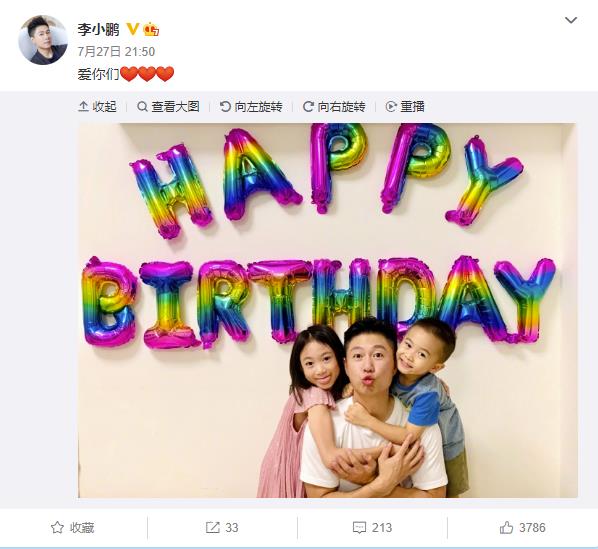Click the crown membership badge icon
This screenshot has height=549, width=598.
point(151,29)
